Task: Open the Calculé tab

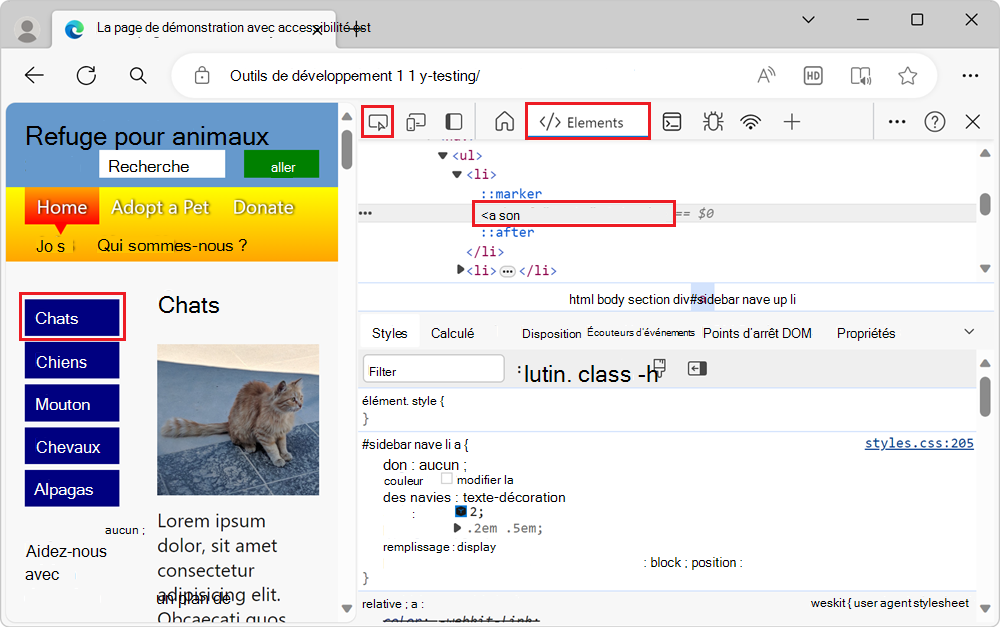Action: point(452,333)
